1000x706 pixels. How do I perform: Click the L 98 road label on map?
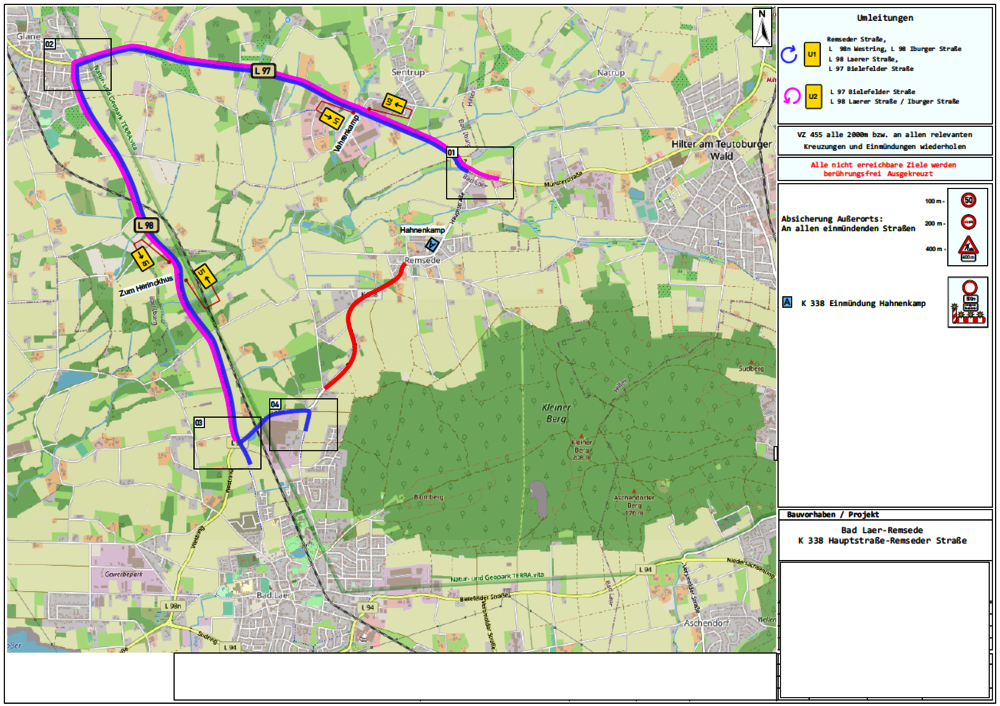click(x=146, y=225)
